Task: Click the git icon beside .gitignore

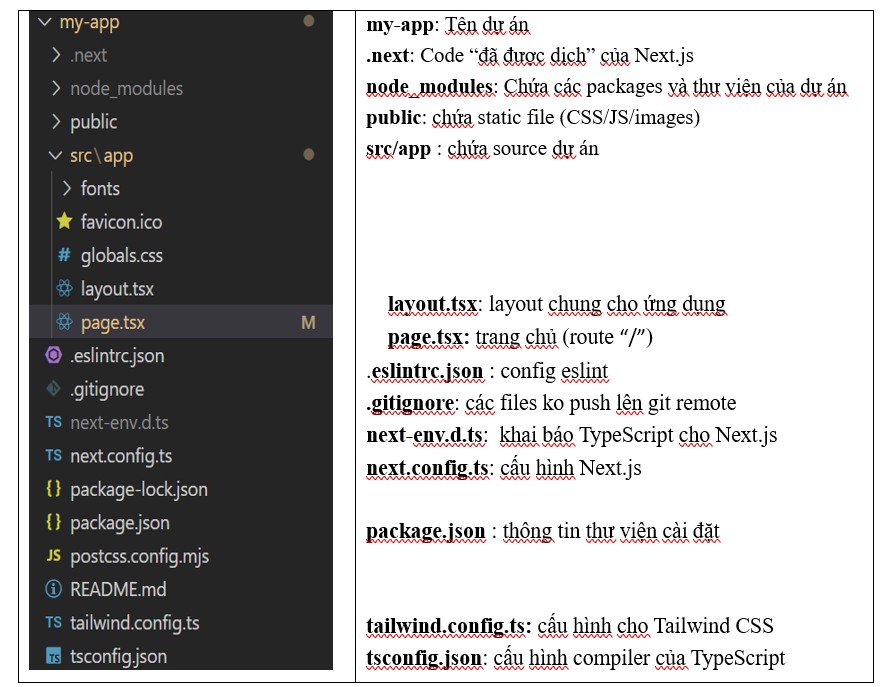Action: [x=53, y=389]
